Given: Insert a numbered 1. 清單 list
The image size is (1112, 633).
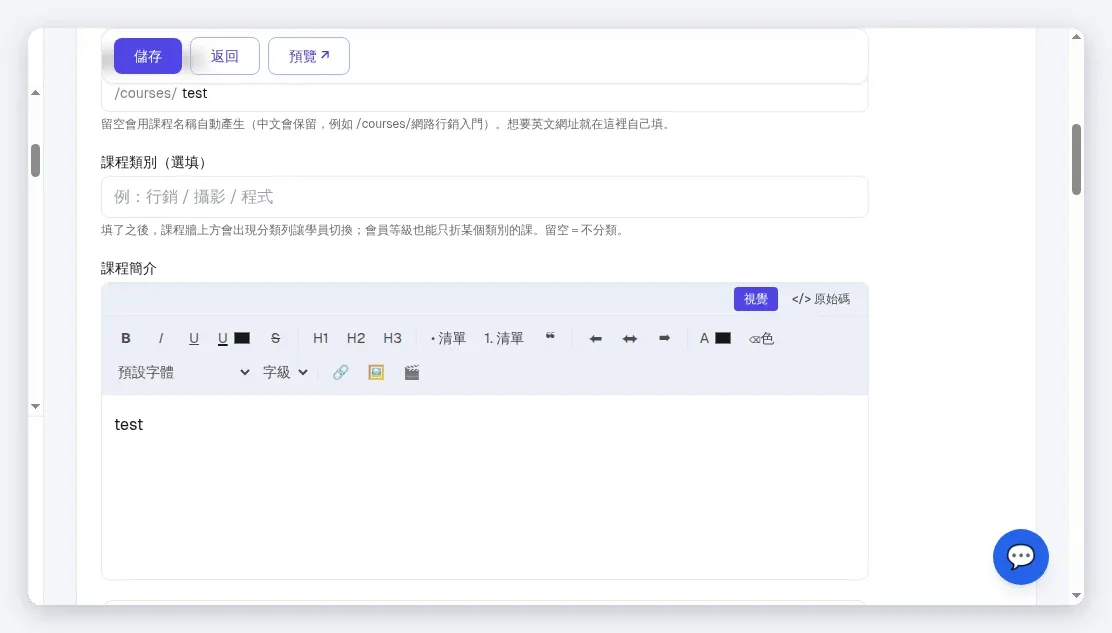Looking at the screenshot, I should point(504,338).
